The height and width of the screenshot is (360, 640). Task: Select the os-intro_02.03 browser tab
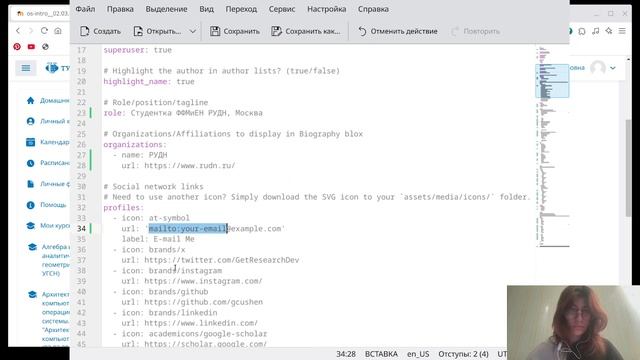tap(43, 13)
